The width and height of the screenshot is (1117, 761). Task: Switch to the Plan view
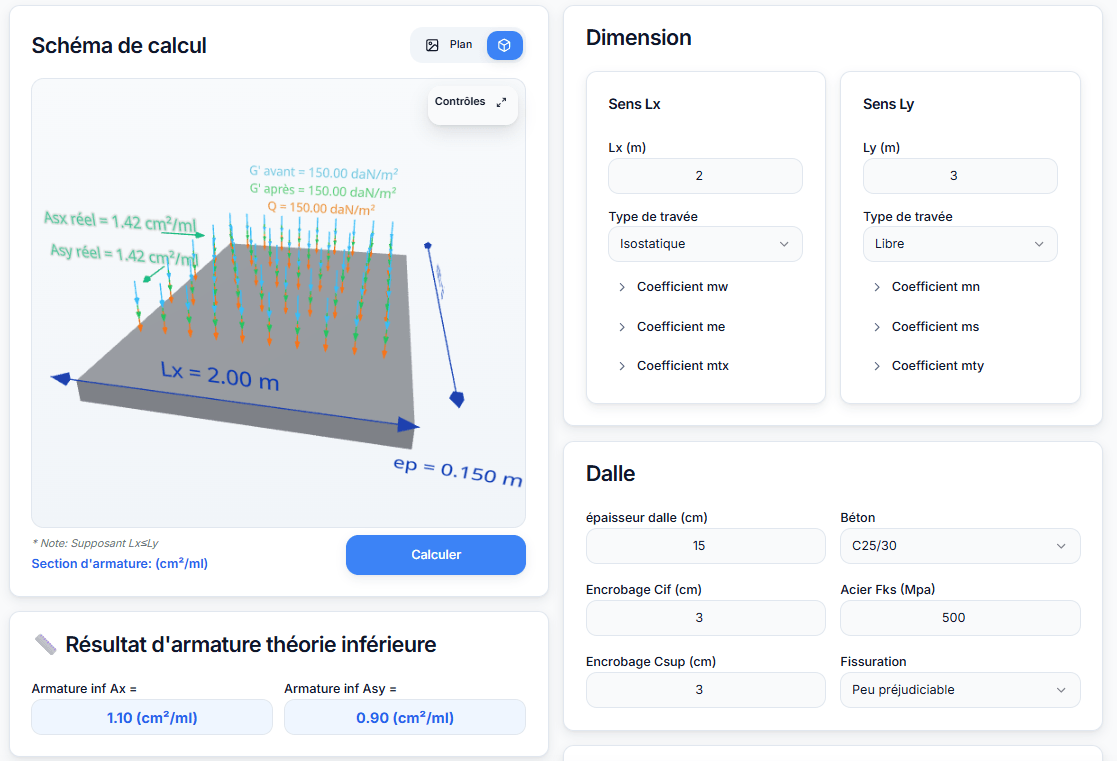pyautogui.click(x=449, y=45)
